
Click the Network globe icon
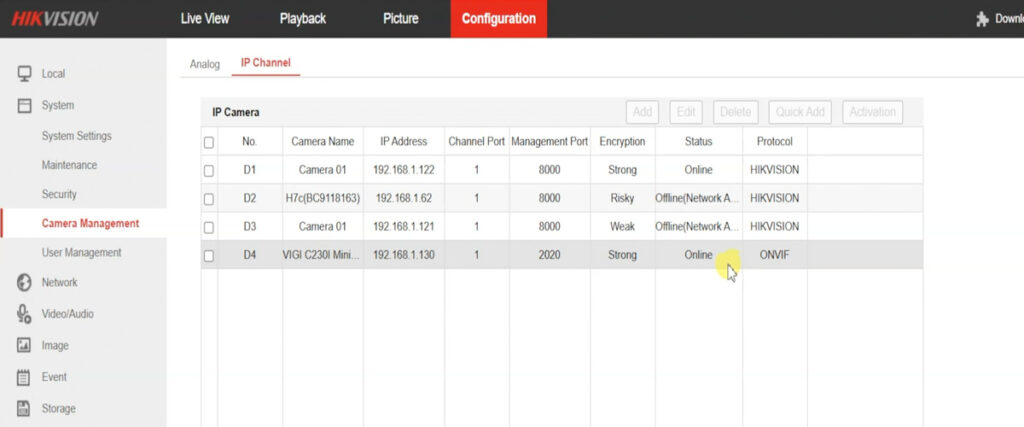click(25, 283)
